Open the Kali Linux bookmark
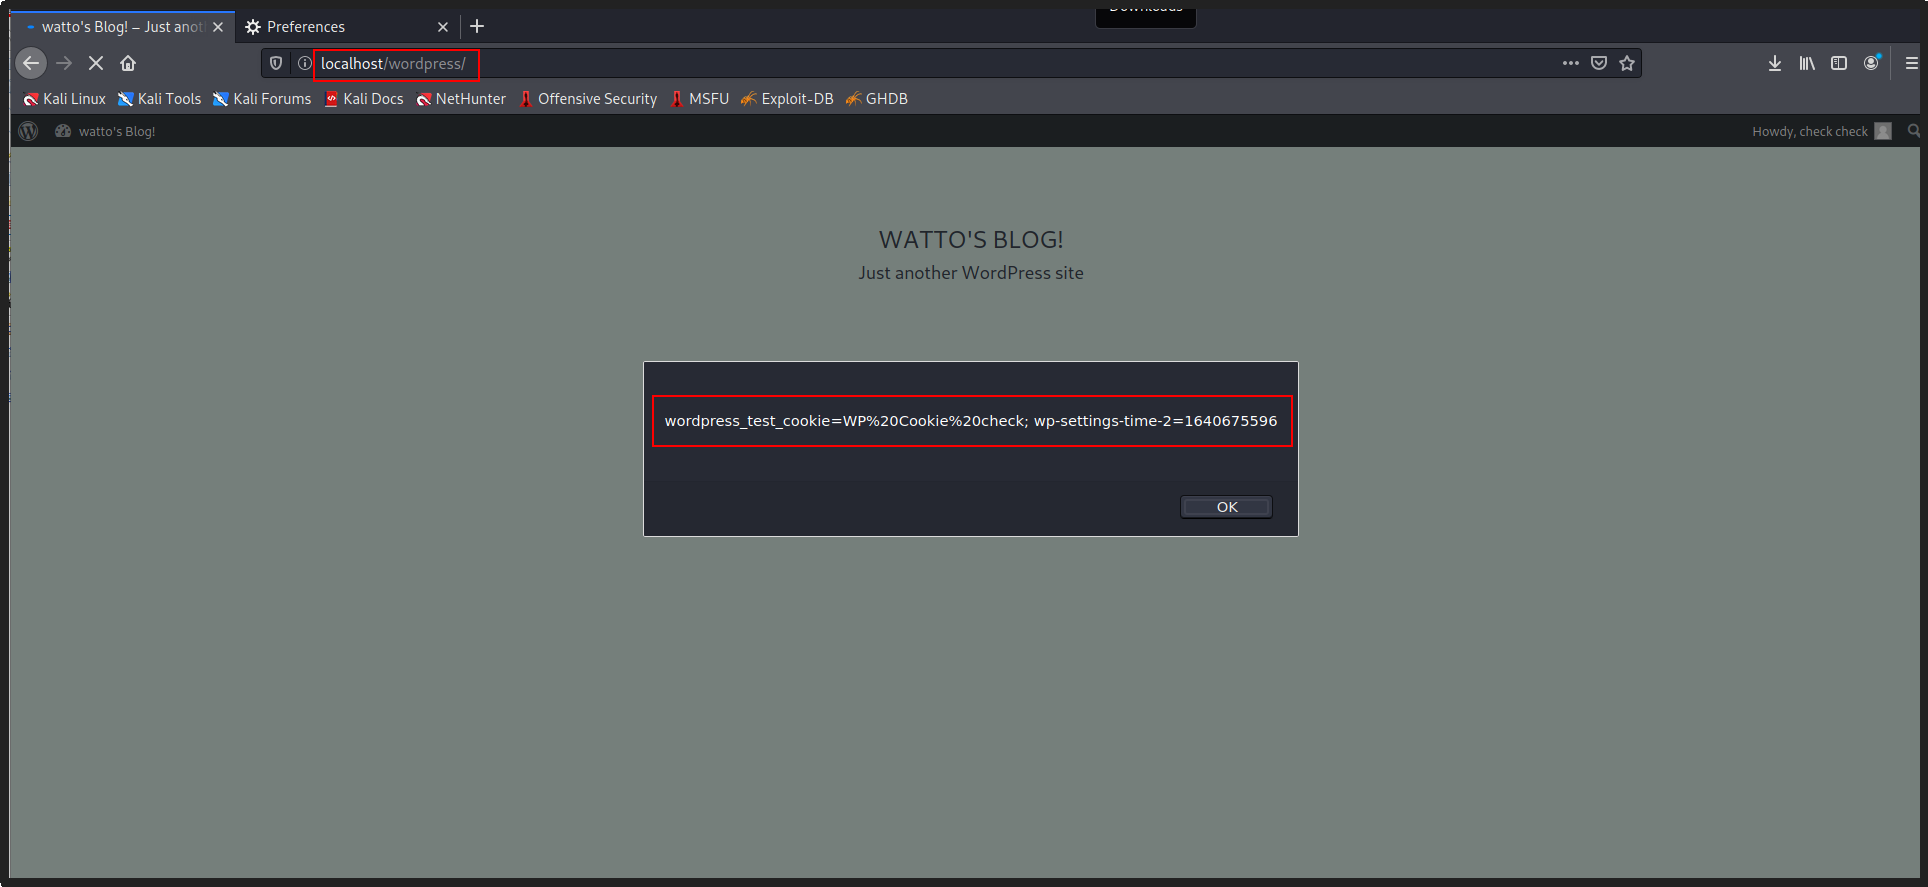This screenshot has width=1928, height=887. [x=65, y=99]
